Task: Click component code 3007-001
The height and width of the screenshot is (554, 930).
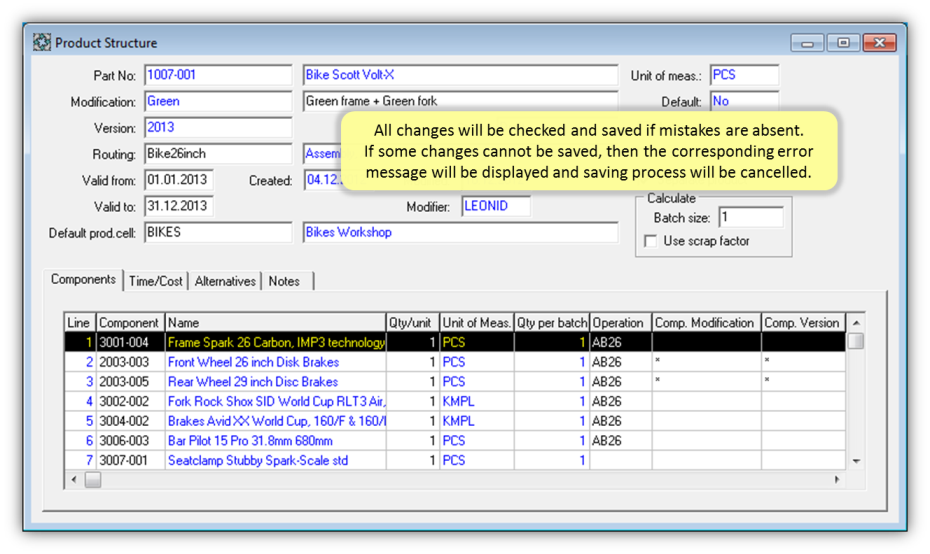Action: [x=130, y=460]
